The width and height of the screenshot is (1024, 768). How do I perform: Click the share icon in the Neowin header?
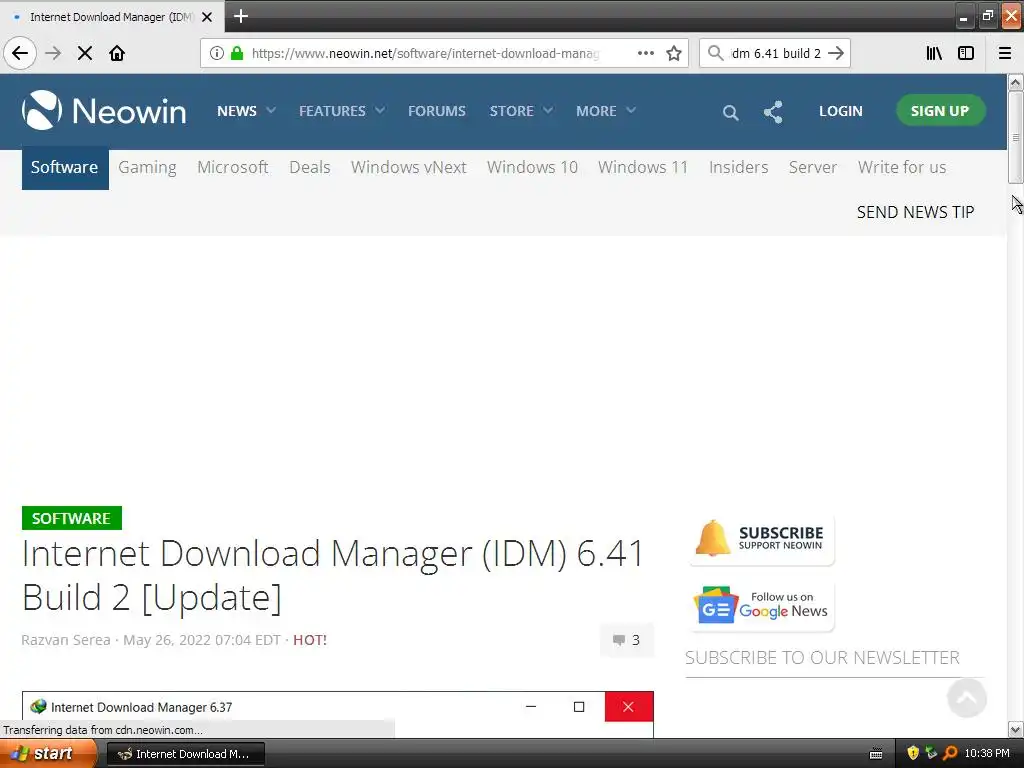[x=773, y=112]
